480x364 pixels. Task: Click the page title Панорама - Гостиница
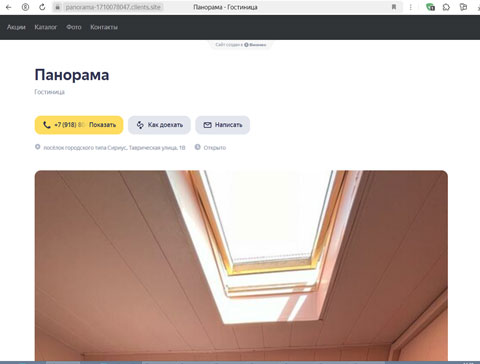tap(225, 7)
